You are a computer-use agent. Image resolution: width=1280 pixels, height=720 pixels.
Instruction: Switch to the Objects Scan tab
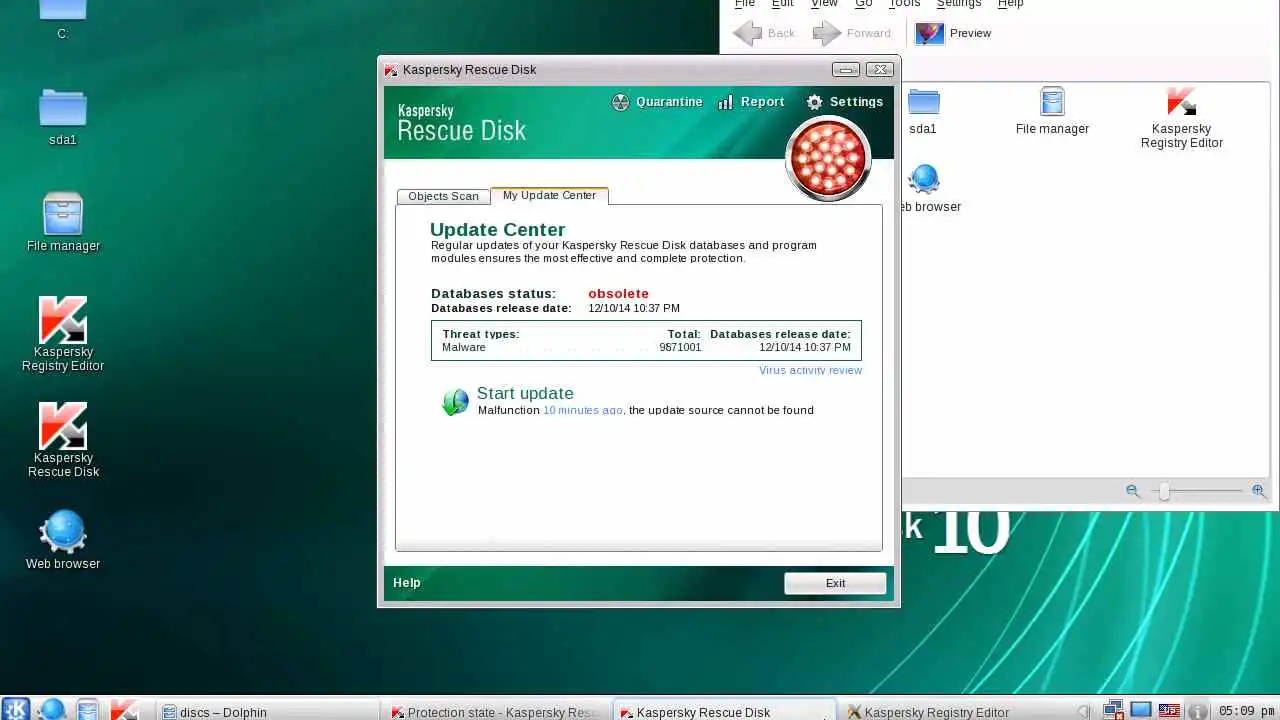point(443,196)
